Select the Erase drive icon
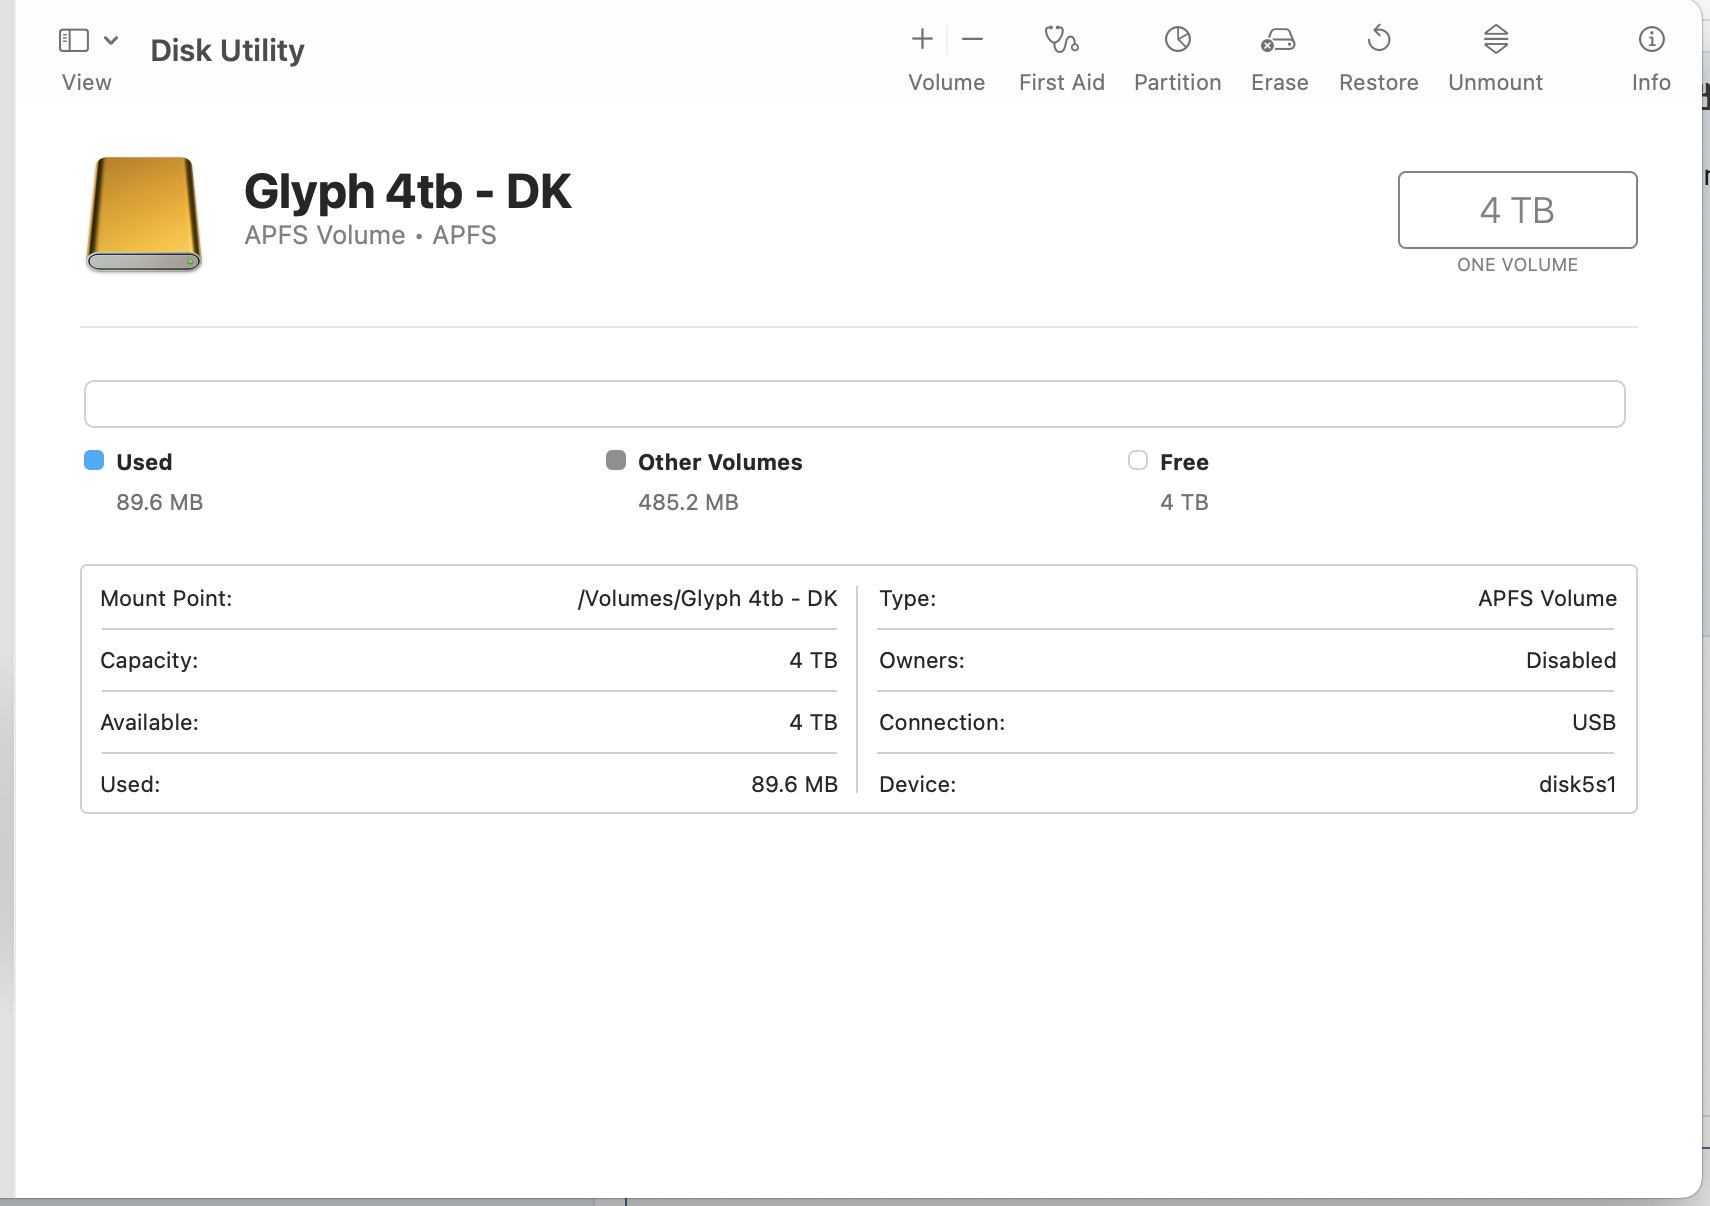The width and height of the screenshot is (1710, 1206). (x=1279, y=39)
